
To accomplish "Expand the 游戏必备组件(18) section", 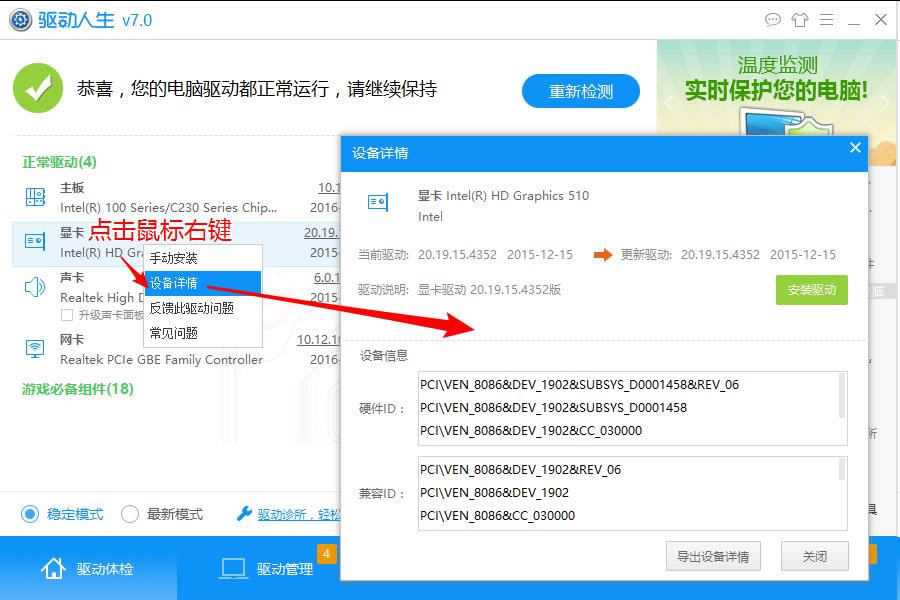I will click(77, 389).
